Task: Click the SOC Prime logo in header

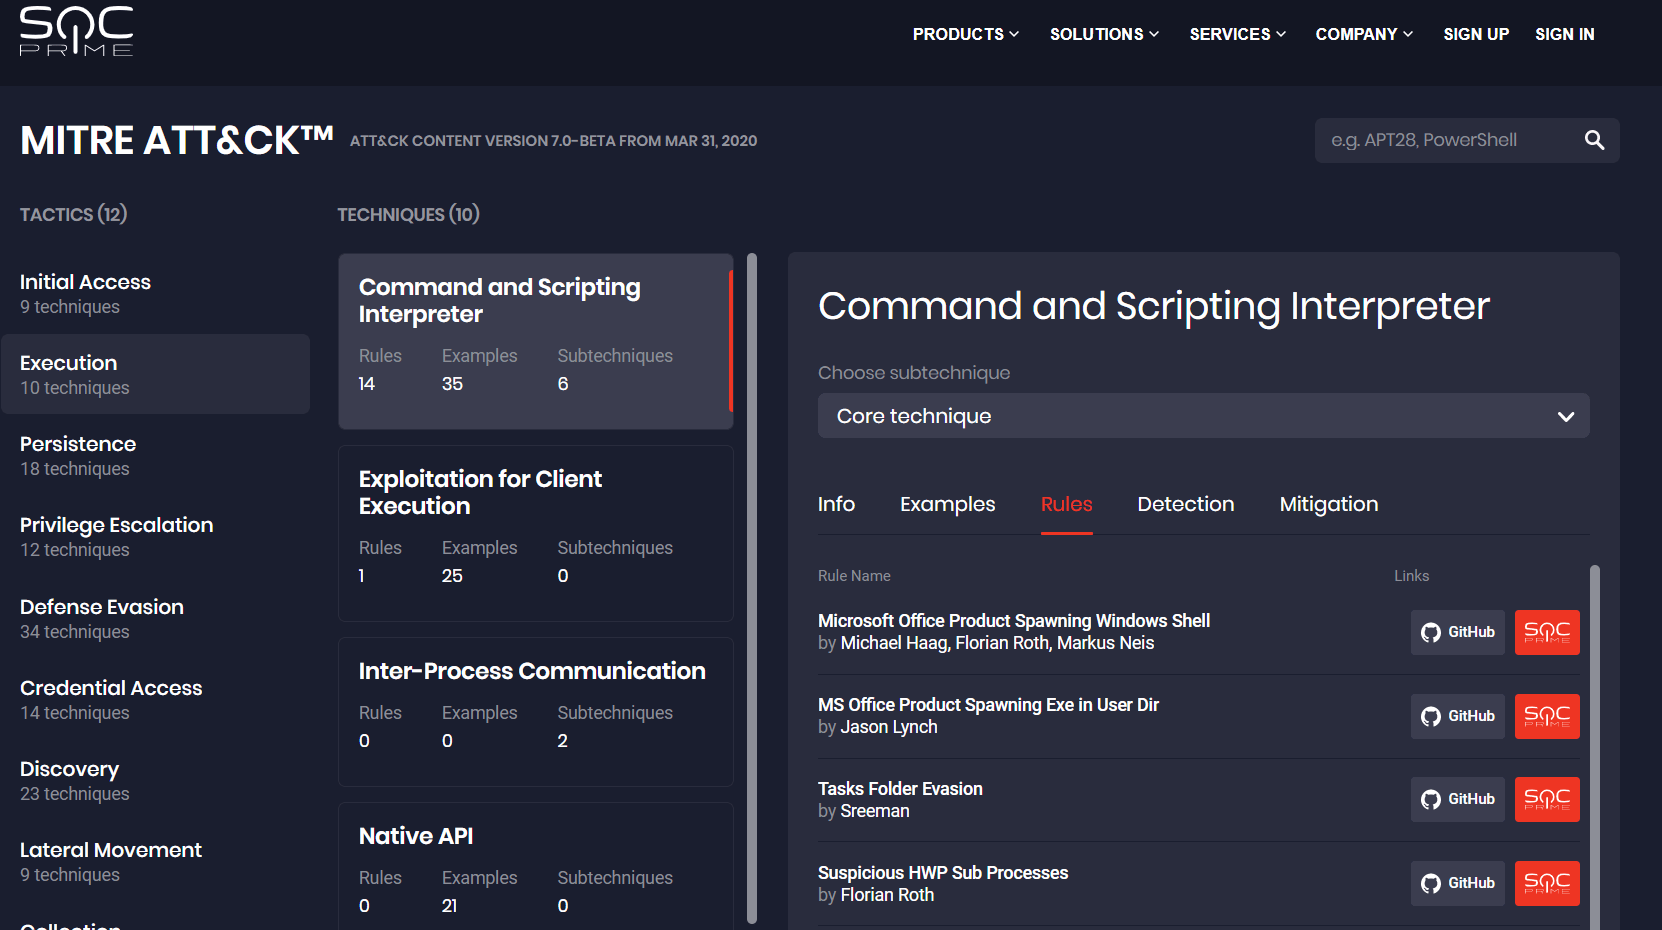Action: (76, 31)
